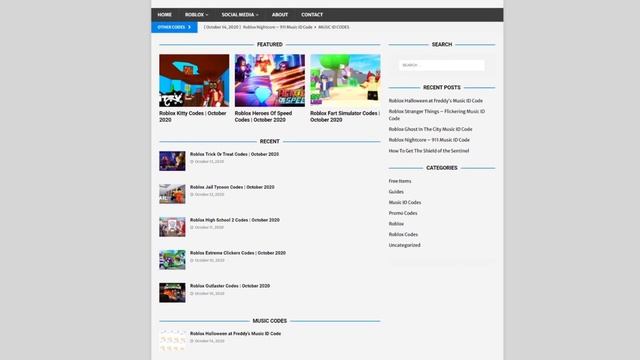
Task: Select the Promo Codes category
Action: (403, 213)
